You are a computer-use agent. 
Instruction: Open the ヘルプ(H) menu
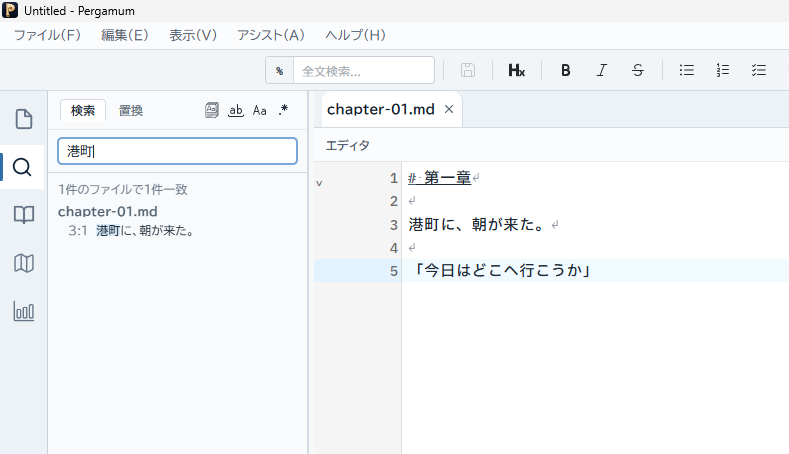click(x=355, y=35)
